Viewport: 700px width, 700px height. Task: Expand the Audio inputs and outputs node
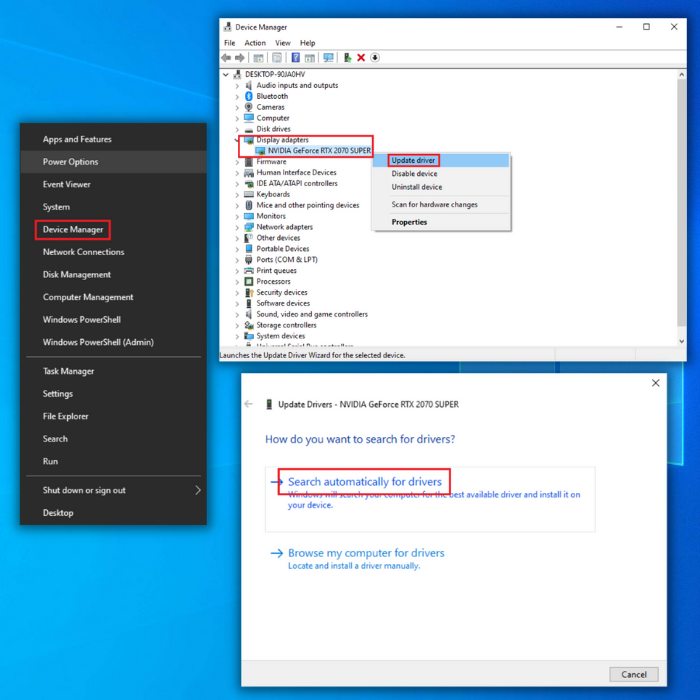click(x=237, y=85)
